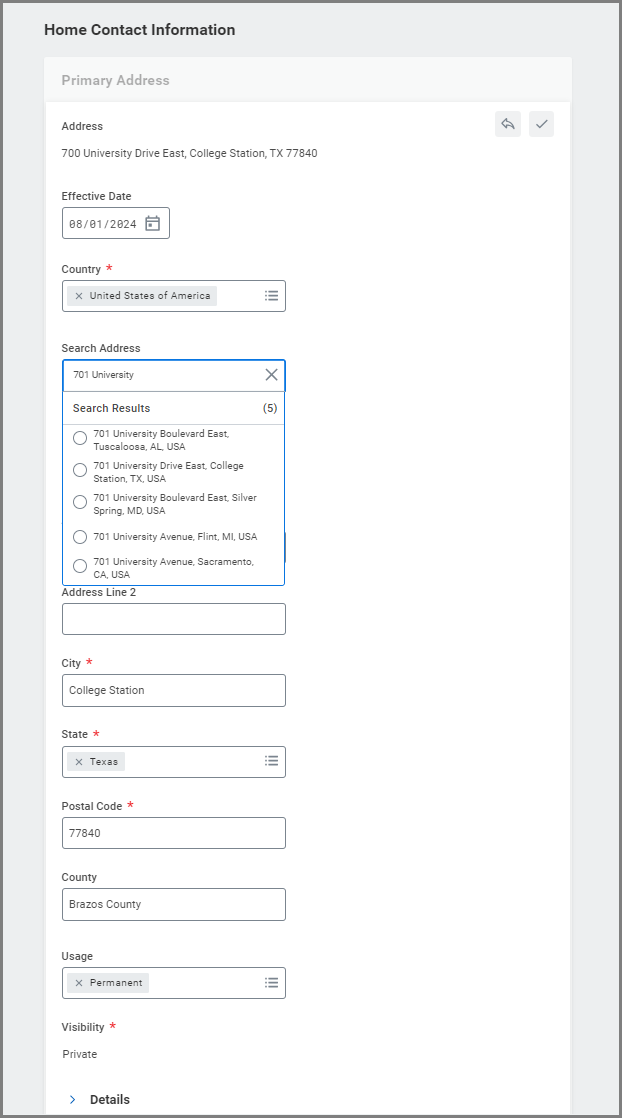Select 701 University Avenue, Sacramento, CA
The image size is (622, 1118).
tap(80, 567)
